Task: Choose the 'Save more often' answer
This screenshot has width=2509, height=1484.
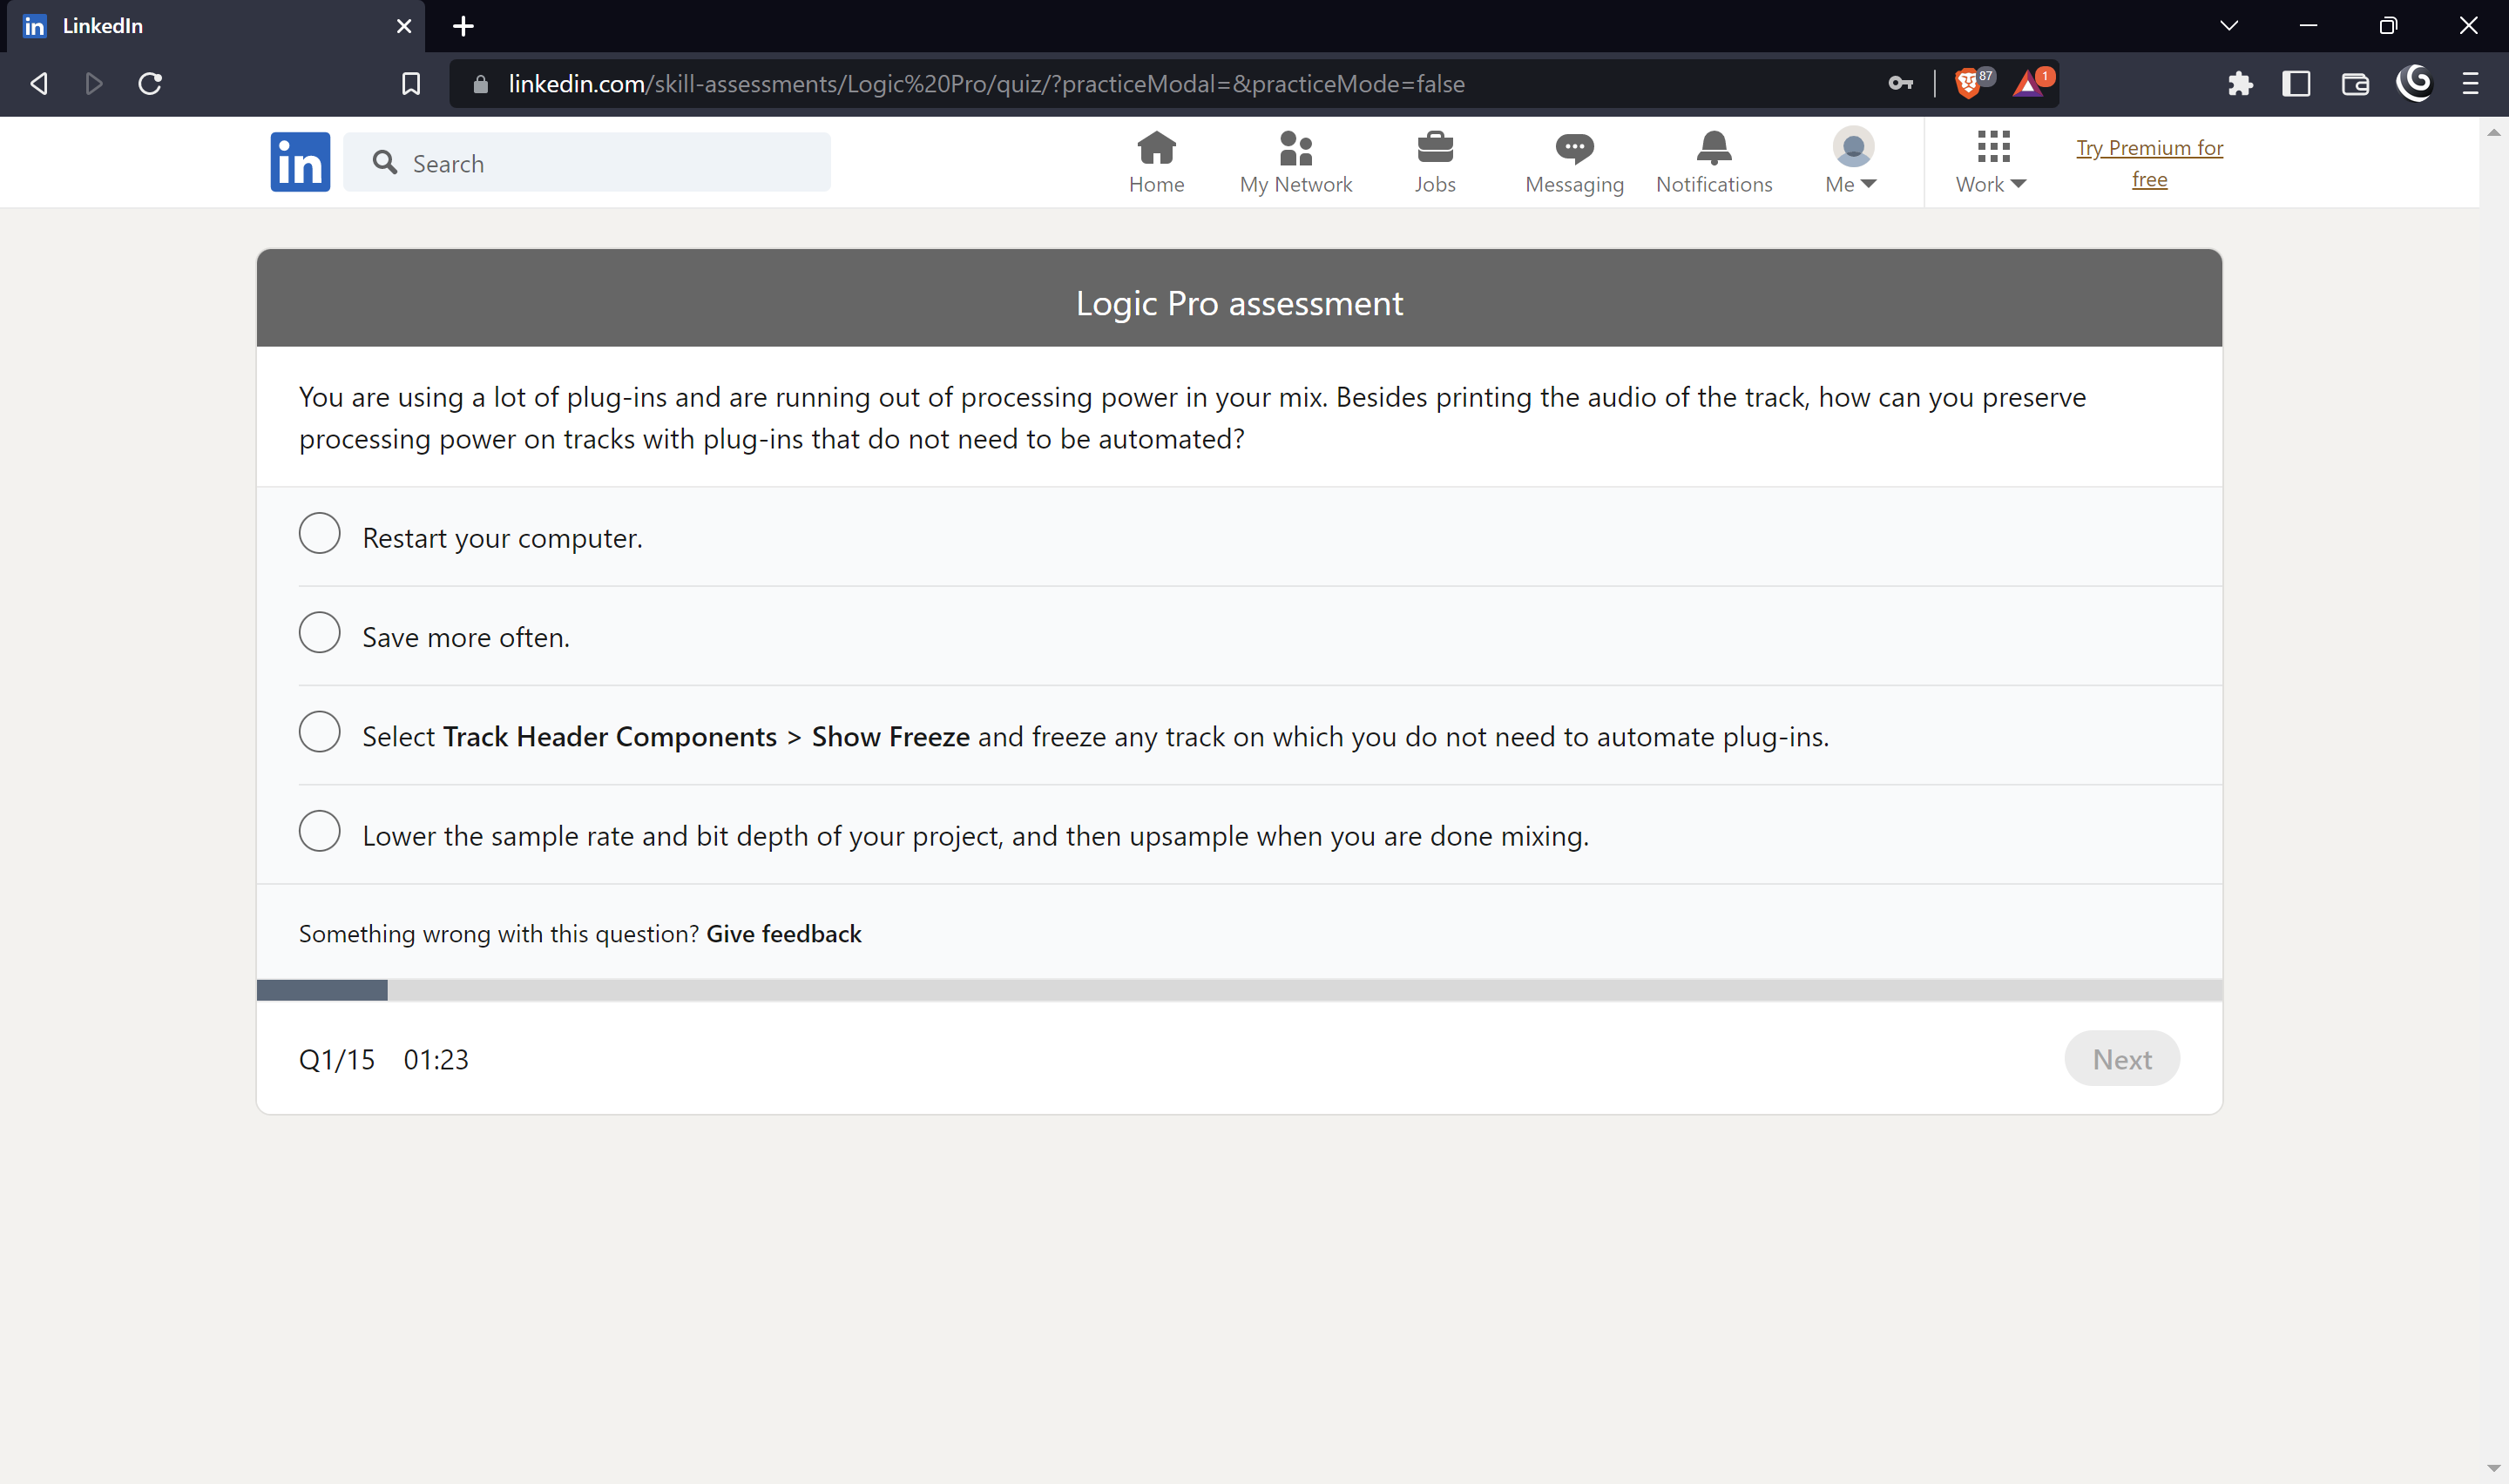Action: (x=319, y=632)
